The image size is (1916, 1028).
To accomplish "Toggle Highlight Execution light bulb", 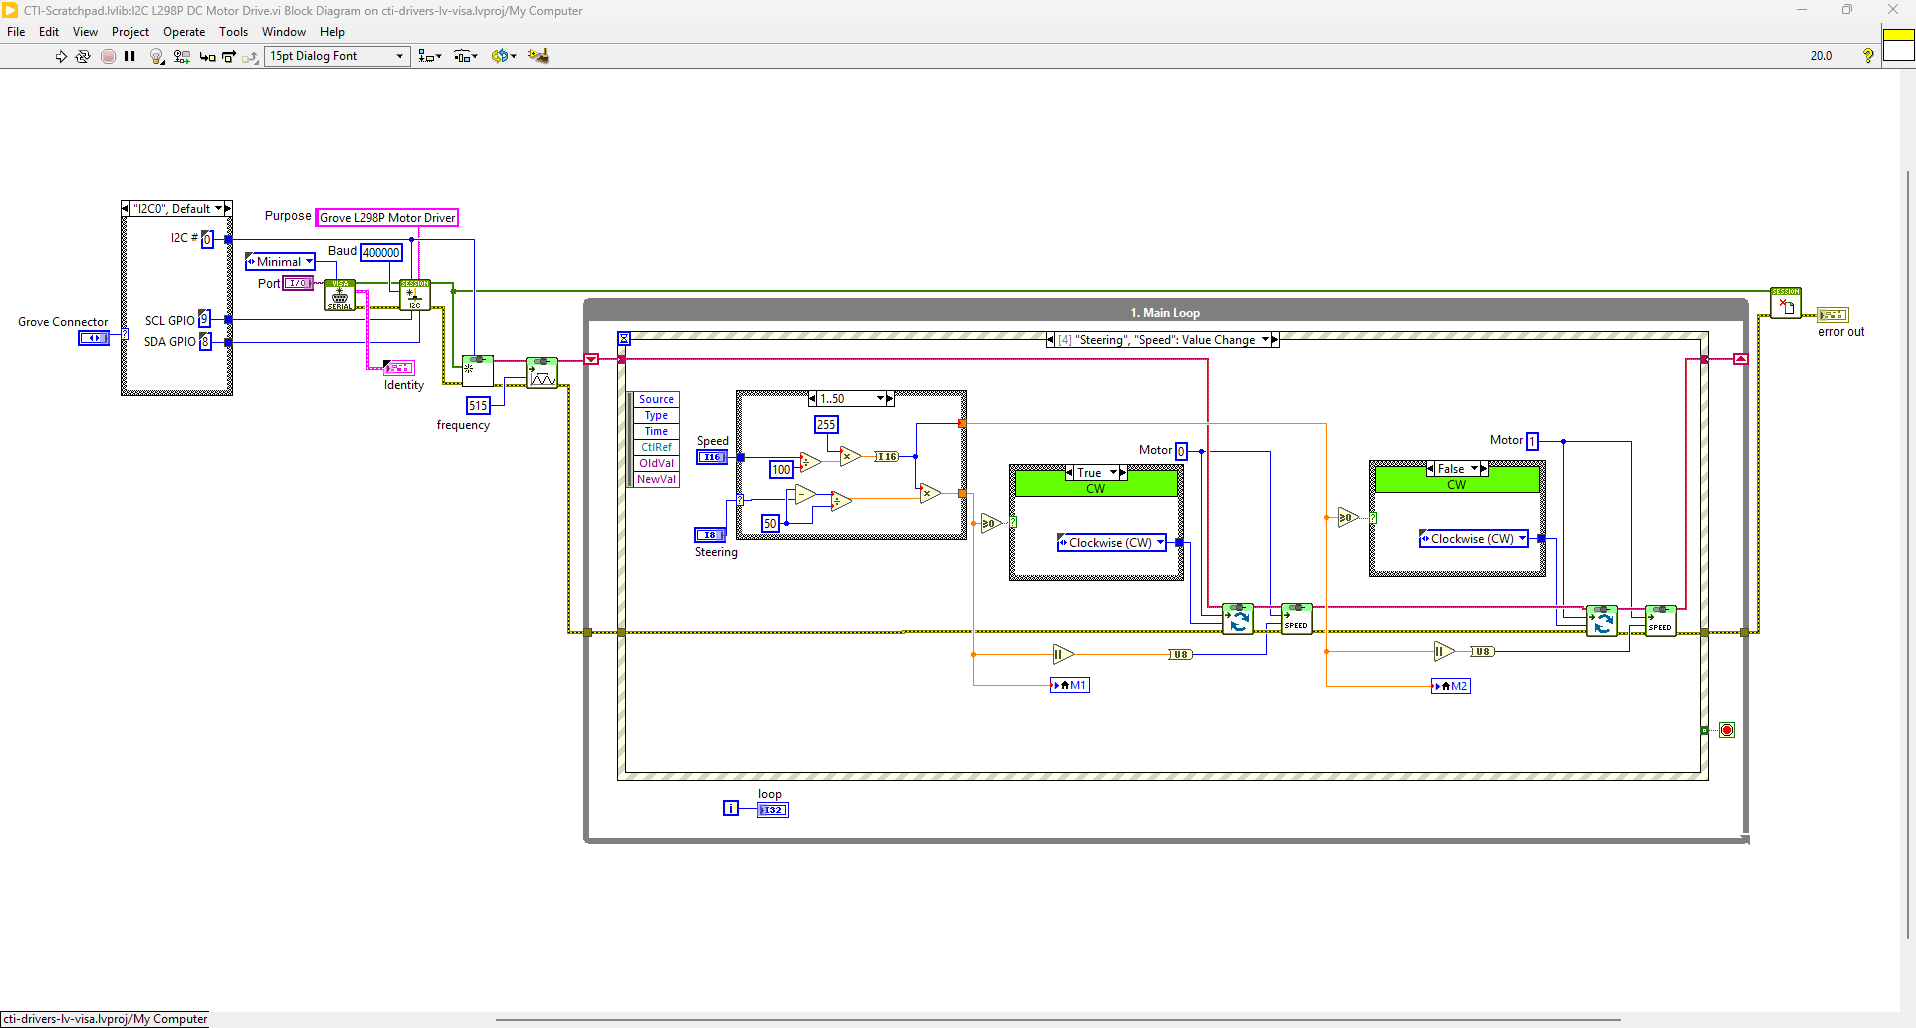I will coord(156,56).
